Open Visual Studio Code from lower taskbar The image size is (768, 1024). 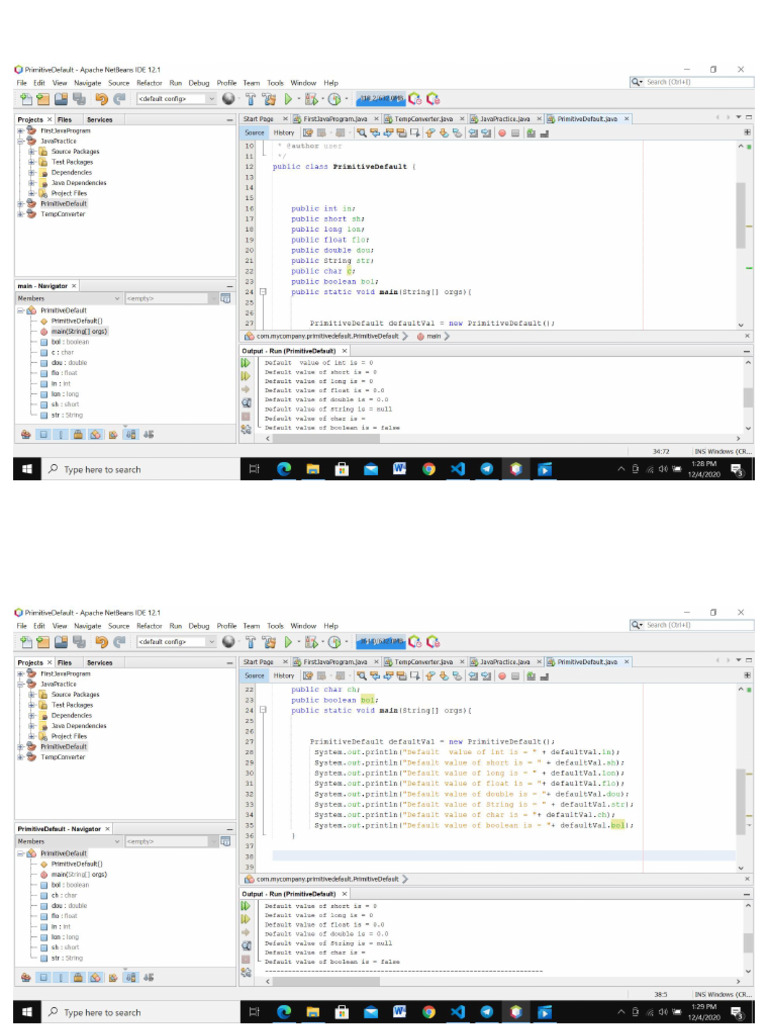458,1012
